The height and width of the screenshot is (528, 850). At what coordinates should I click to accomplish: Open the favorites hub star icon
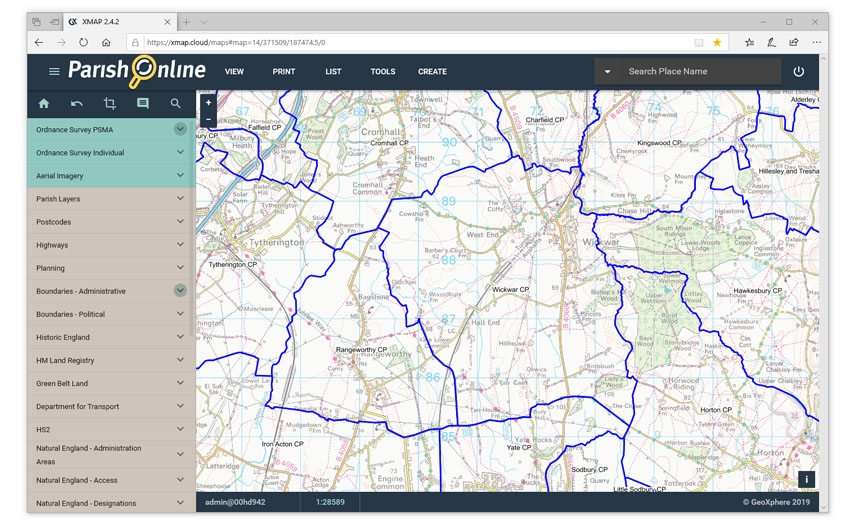click(749, 42)
